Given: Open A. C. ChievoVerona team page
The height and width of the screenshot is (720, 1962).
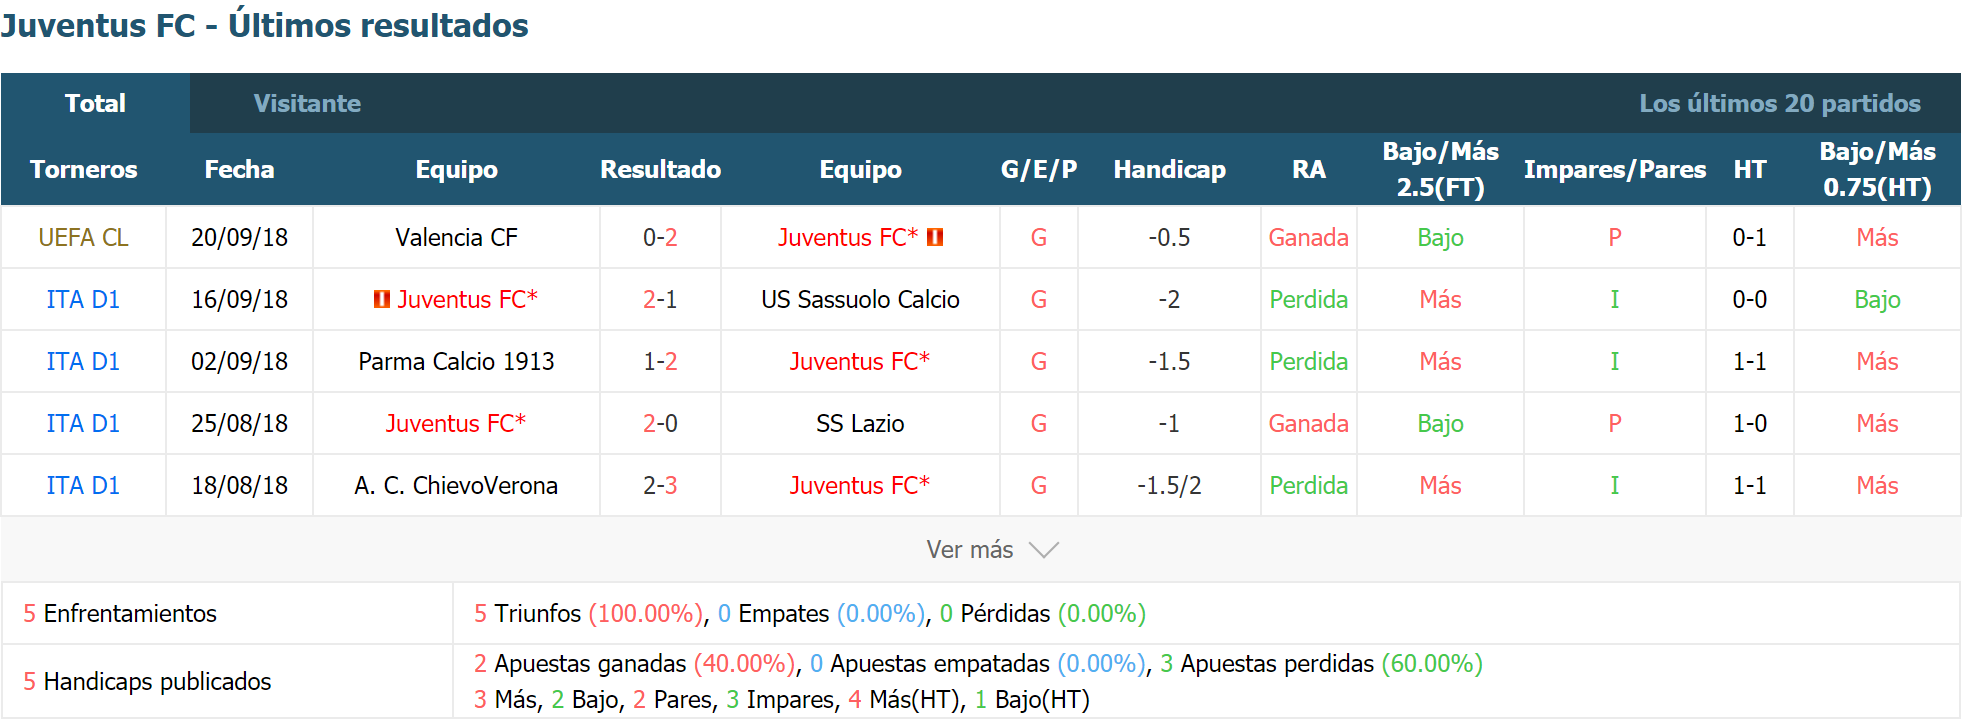Looking at the screenshot, I should point(456,485).
